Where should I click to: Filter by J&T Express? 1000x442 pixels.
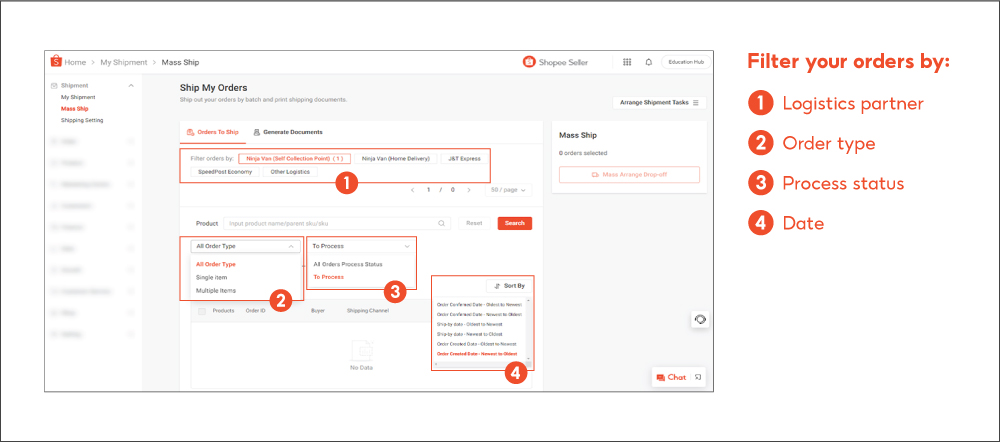tap(464, 158)
